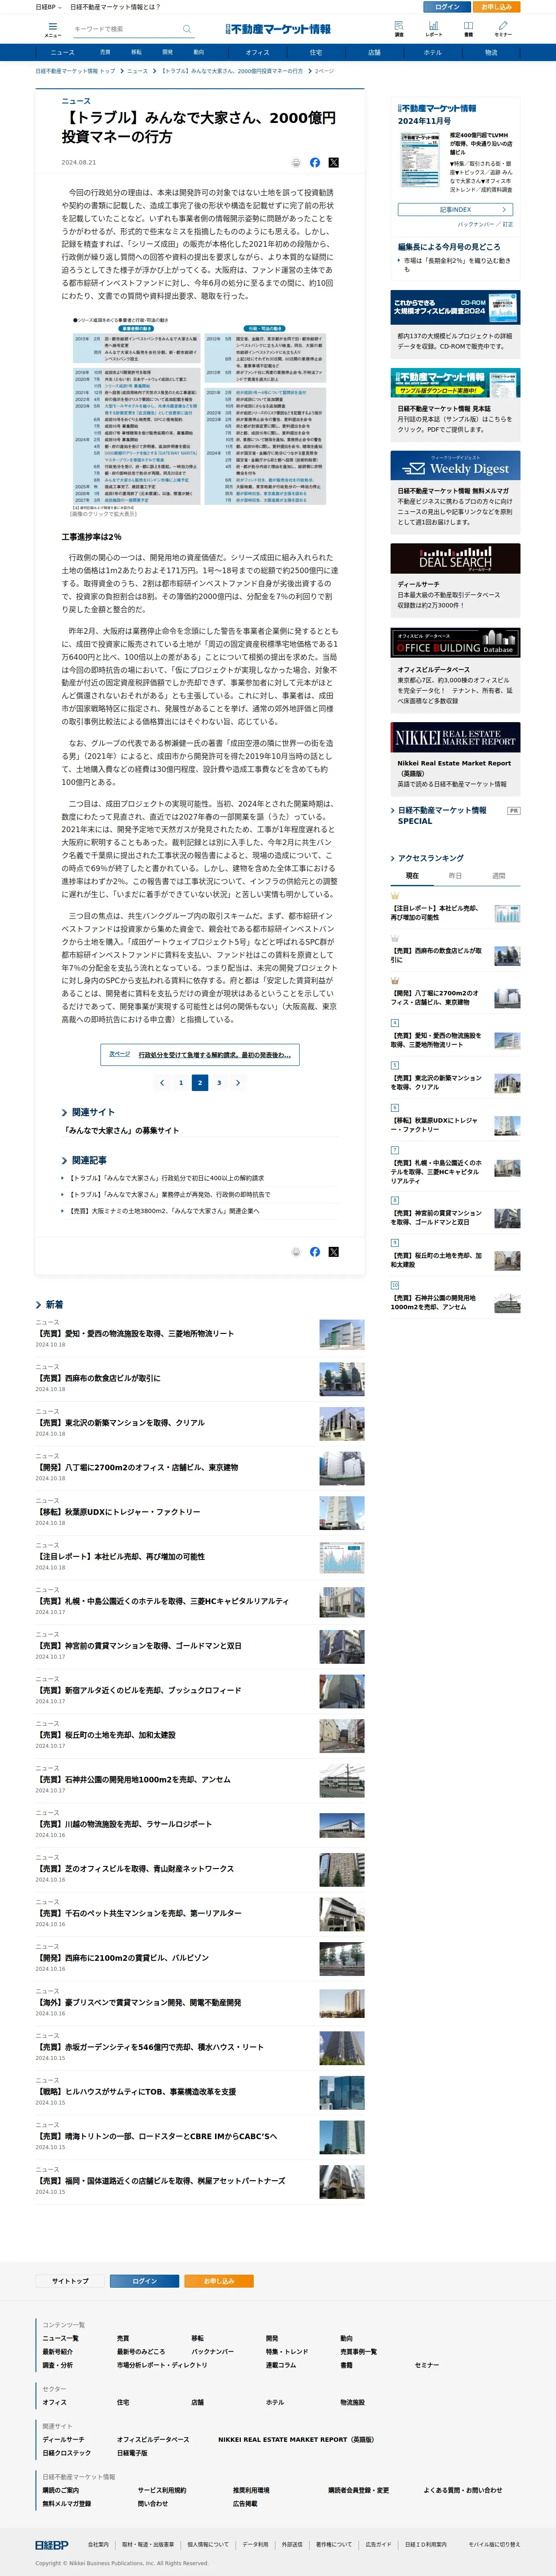Viewport: 556px width, 2576px height.
Task: Click Facebook icon below 関連記事 list
Action: click(315, 1251)
